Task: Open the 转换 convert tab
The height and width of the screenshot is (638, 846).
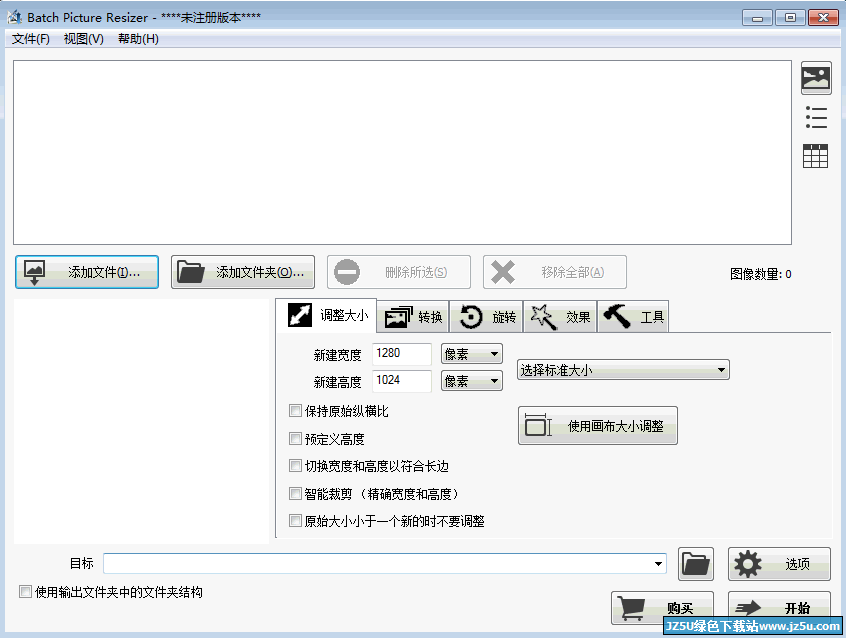Action: point(413,316)
